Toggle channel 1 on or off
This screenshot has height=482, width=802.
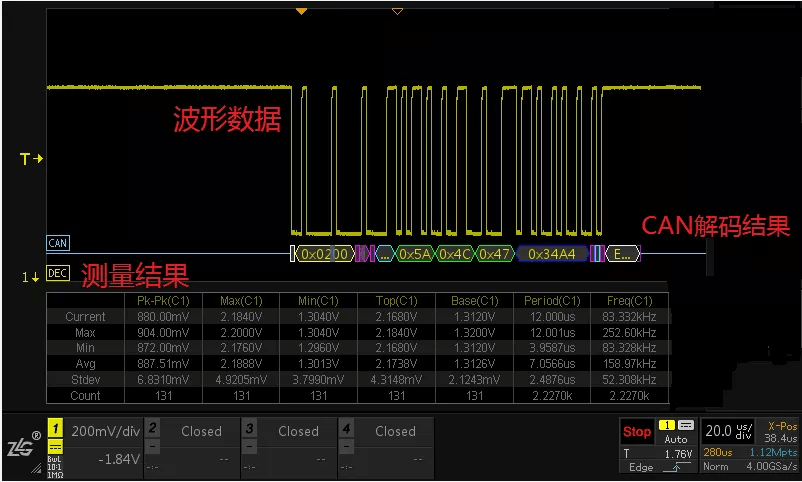pyautogui.click(x=55, y=428)
